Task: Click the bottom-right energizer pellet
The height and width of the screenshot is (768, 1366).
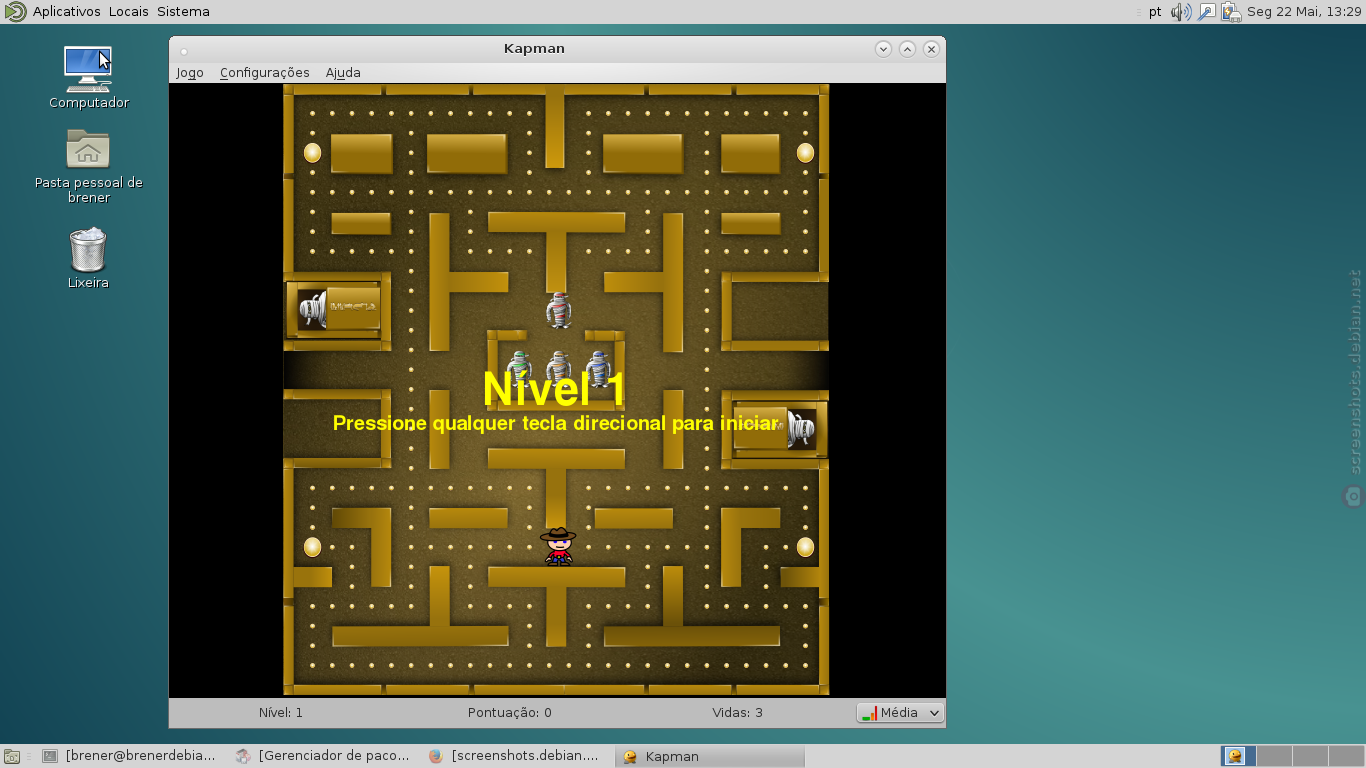Action: (805, 547)
